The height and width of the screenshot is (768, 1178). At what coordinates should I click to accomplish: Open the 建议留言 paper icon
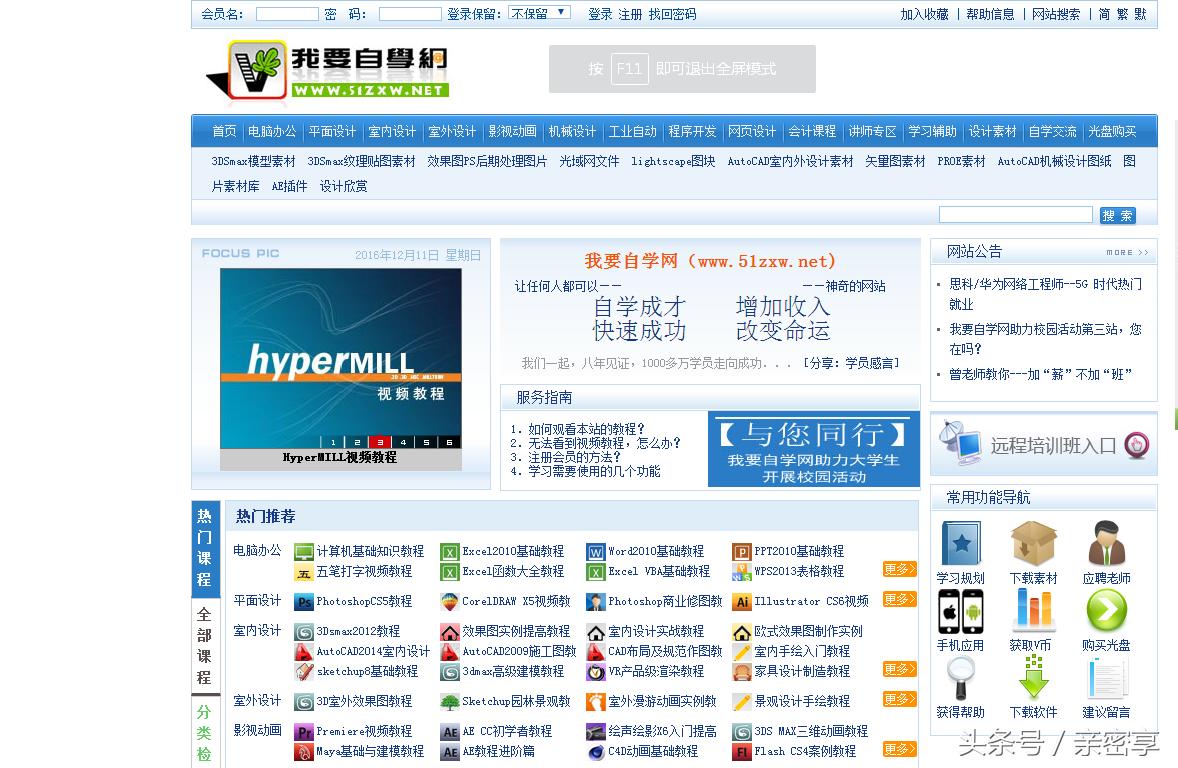pyautogui.click(x=1106, y=677)
